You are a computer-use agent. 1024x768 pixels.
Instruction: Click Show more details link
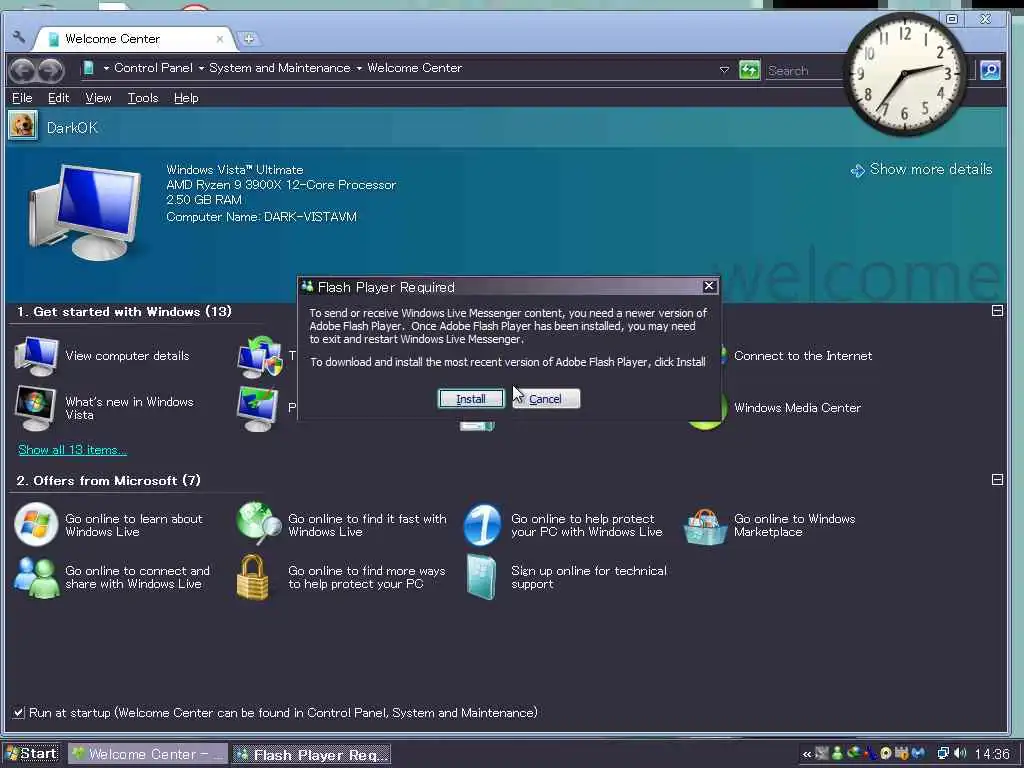921,170
